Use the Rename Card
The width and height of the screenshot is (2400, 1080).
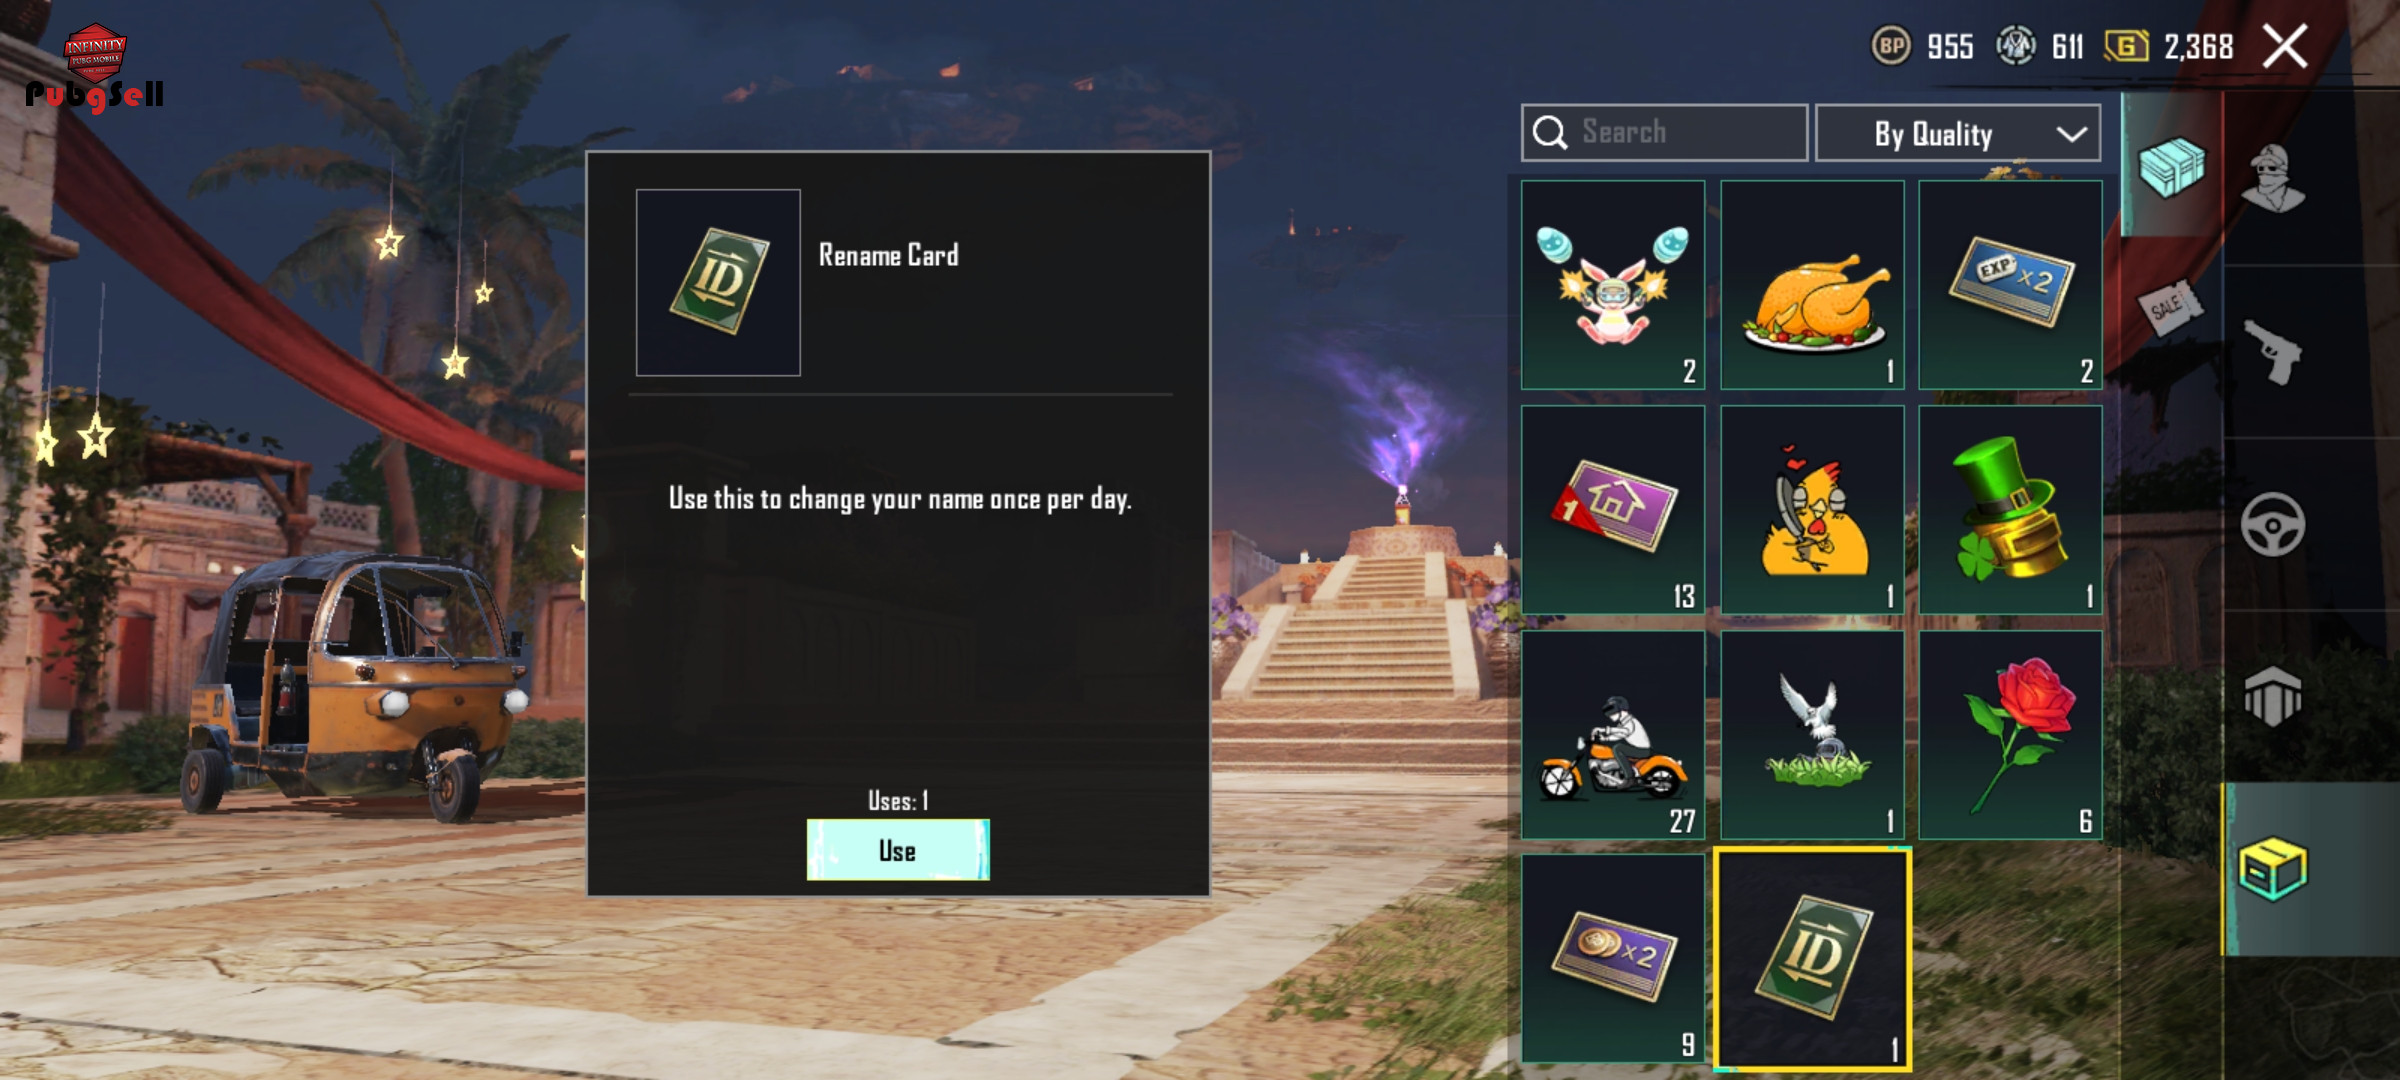point(898,850)
